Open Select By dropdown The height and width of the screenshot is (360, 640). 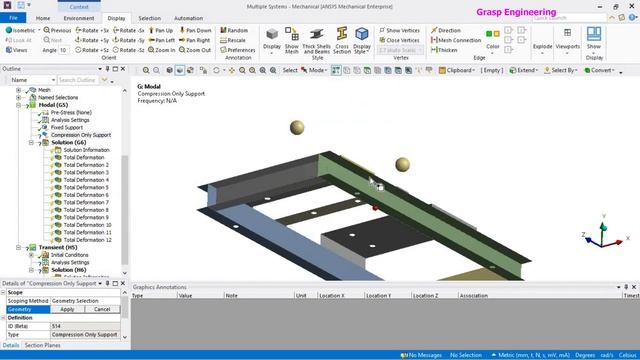click(x=560, y=70)
